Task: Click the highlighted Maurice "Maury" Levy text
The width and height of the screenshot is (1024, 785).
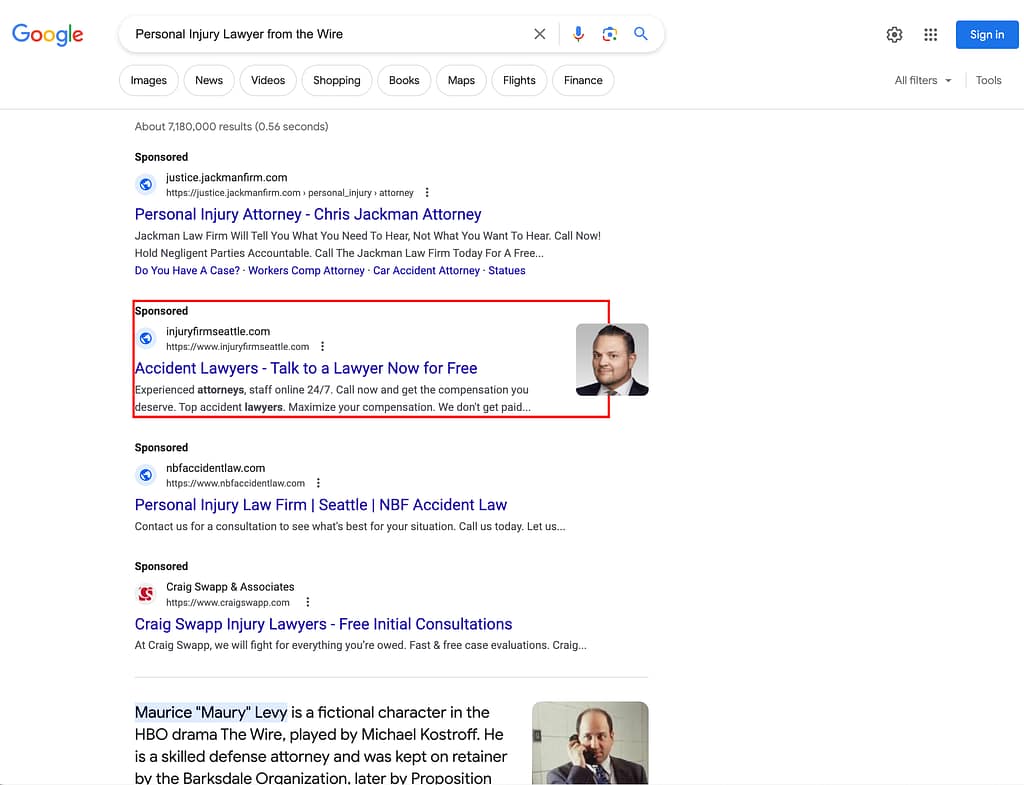Action: 211,713
